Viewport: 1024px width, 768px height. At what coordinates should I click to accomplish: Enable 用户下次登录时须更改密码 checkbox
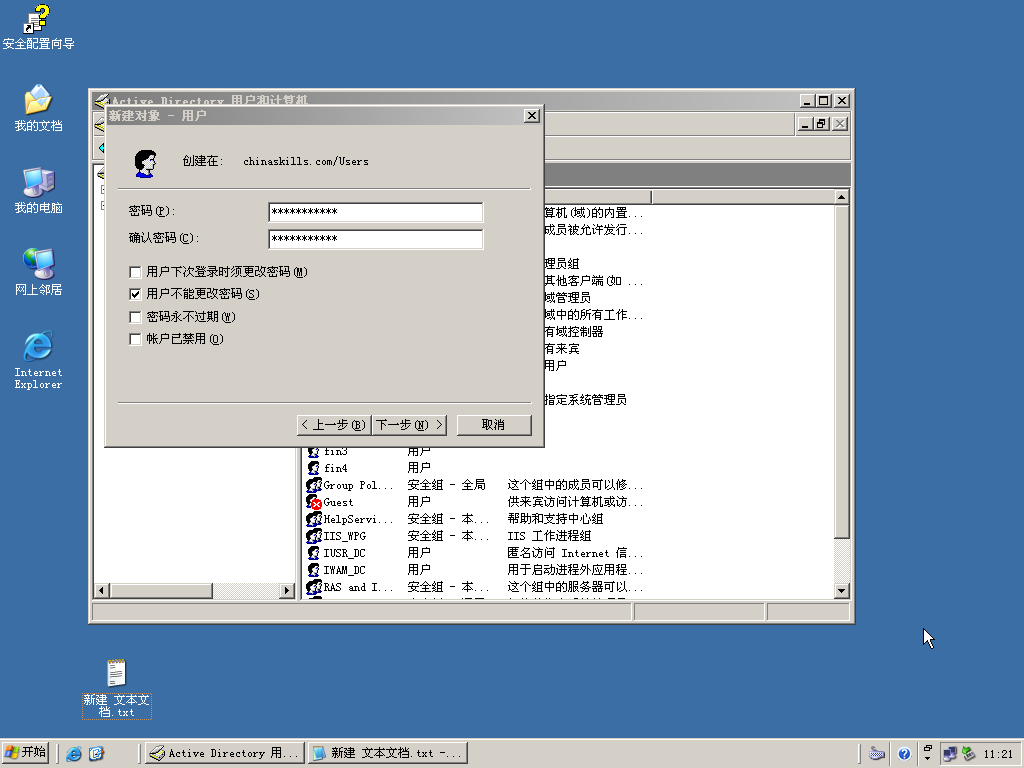(x=135, y=272)
